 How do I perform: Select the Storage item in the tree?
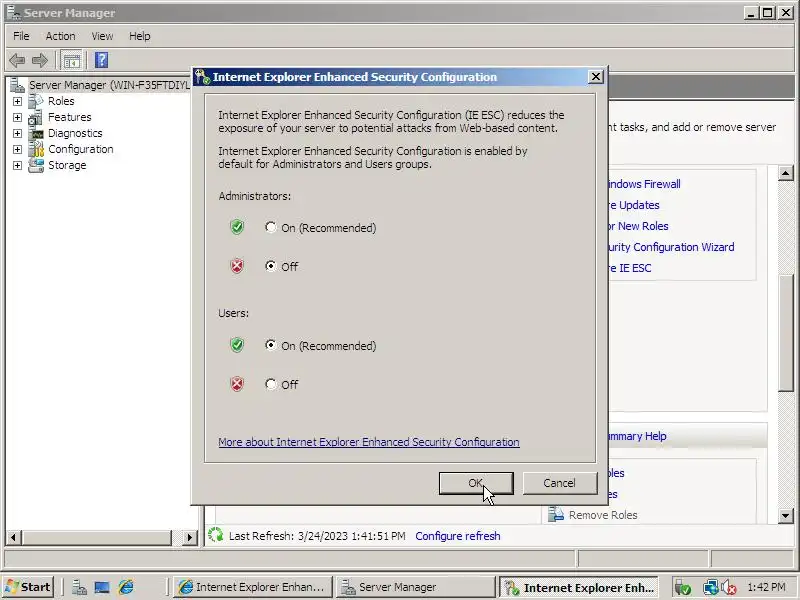[67, 165]
